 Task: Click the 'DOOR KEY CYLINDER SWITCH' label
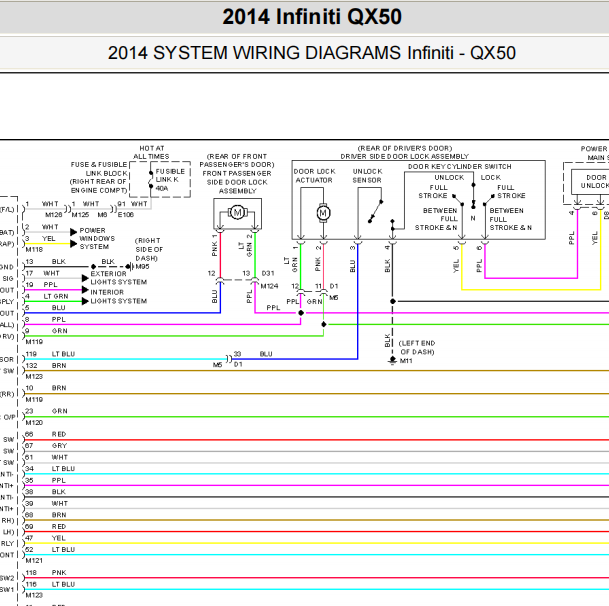point(459,167)
